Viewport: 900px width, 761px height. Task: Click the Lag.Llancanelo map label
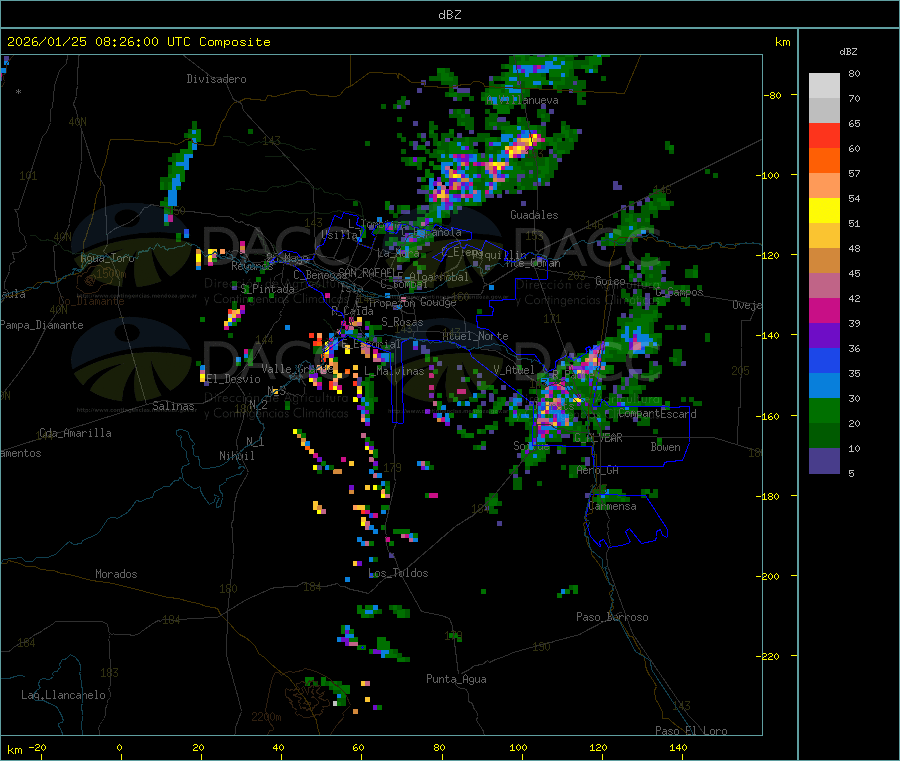click(63, 696)
